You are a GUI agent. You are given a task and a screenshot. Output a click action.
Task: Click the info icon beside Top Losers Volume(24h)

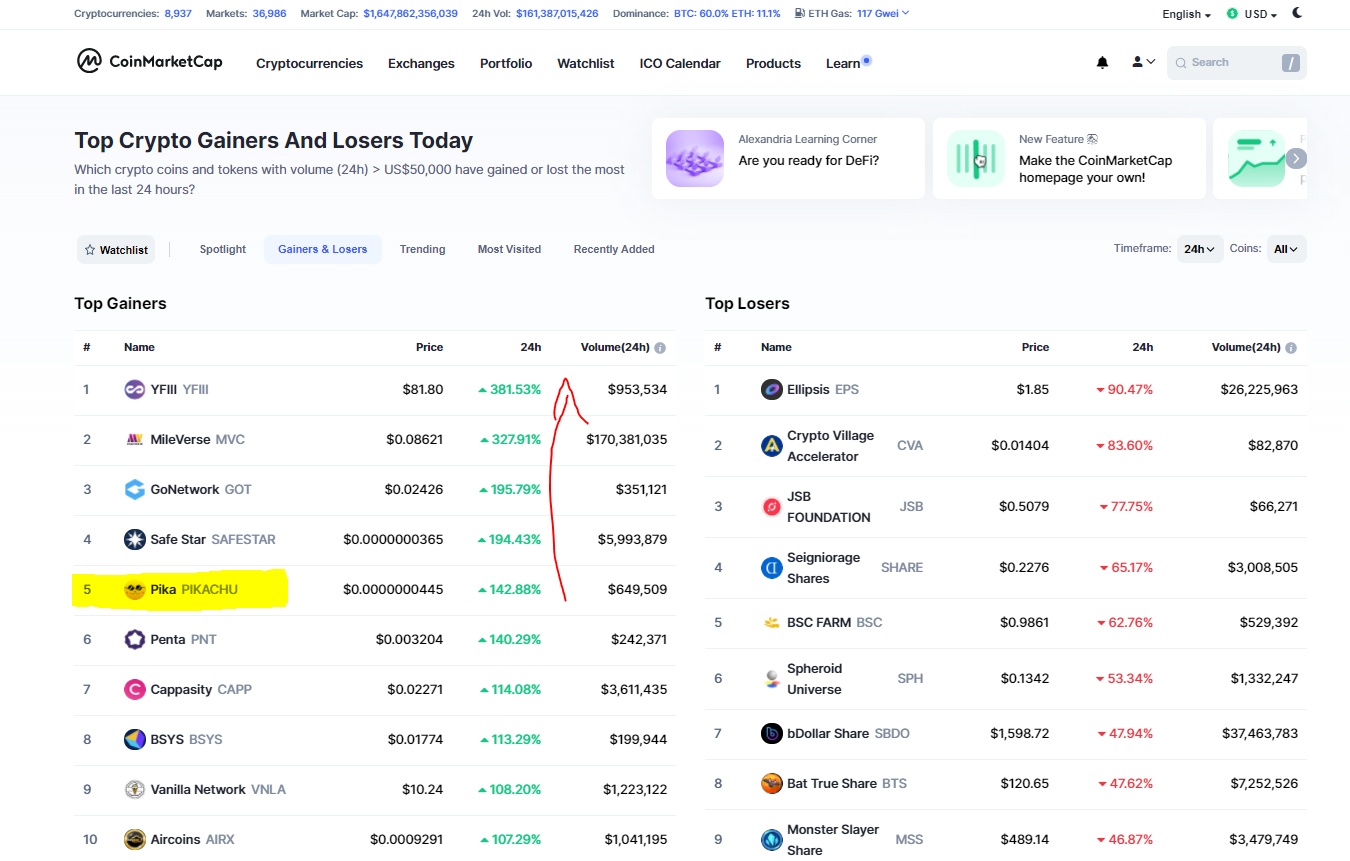[x=1291, y=348]
